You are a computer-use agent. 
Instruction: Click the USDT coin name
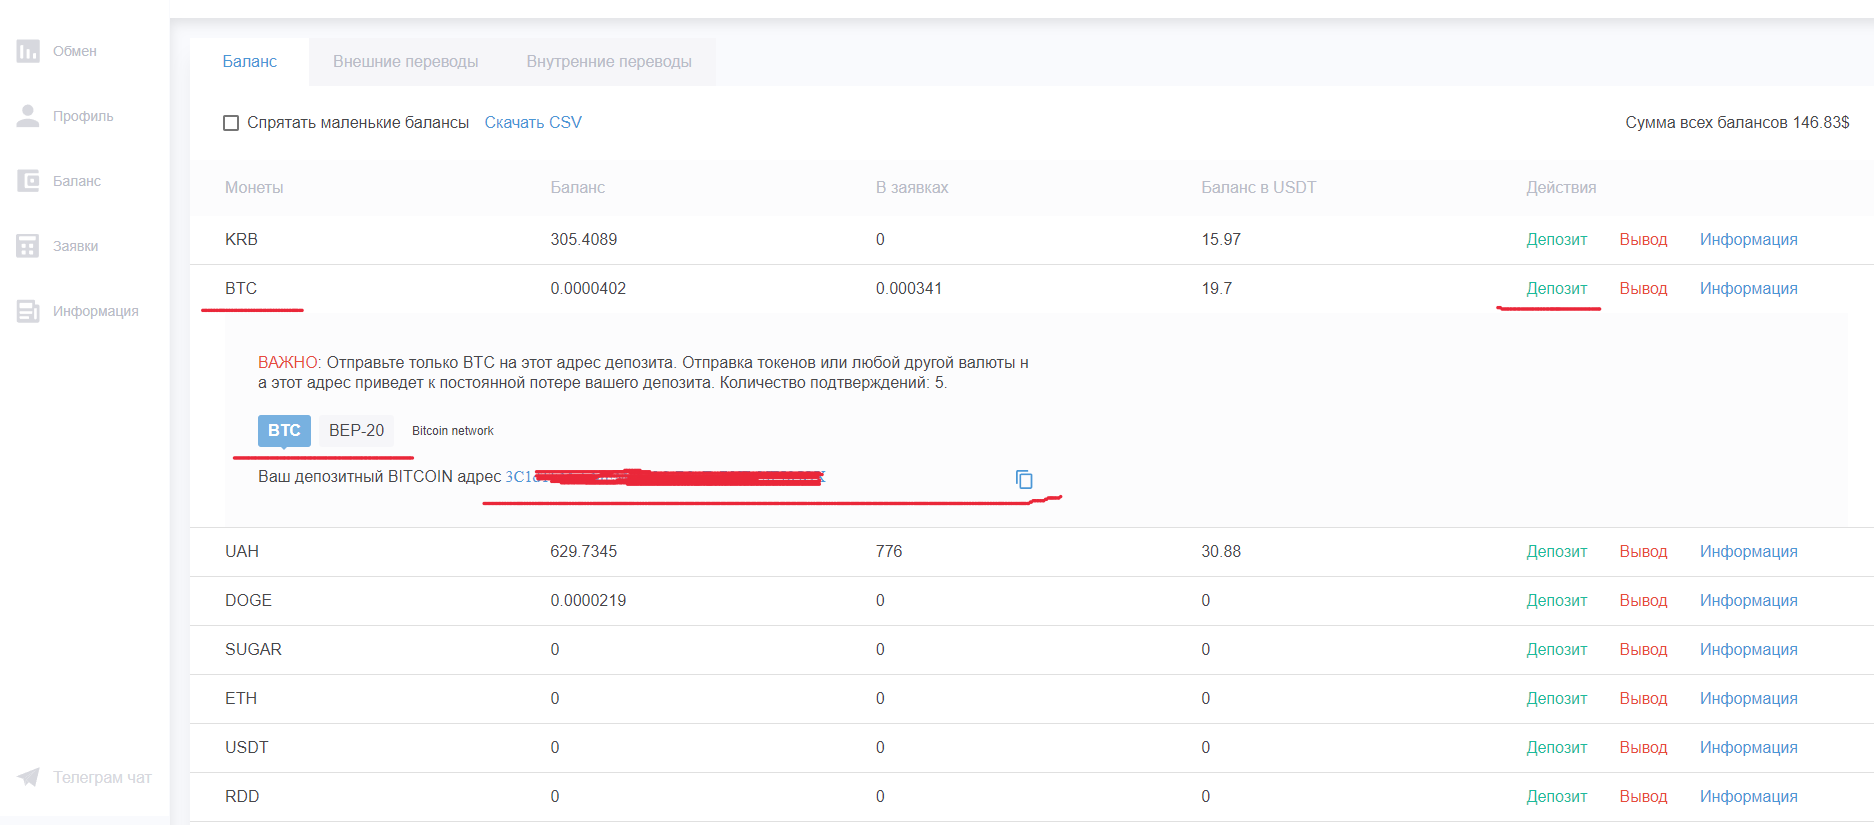click(x=247, y=748)
